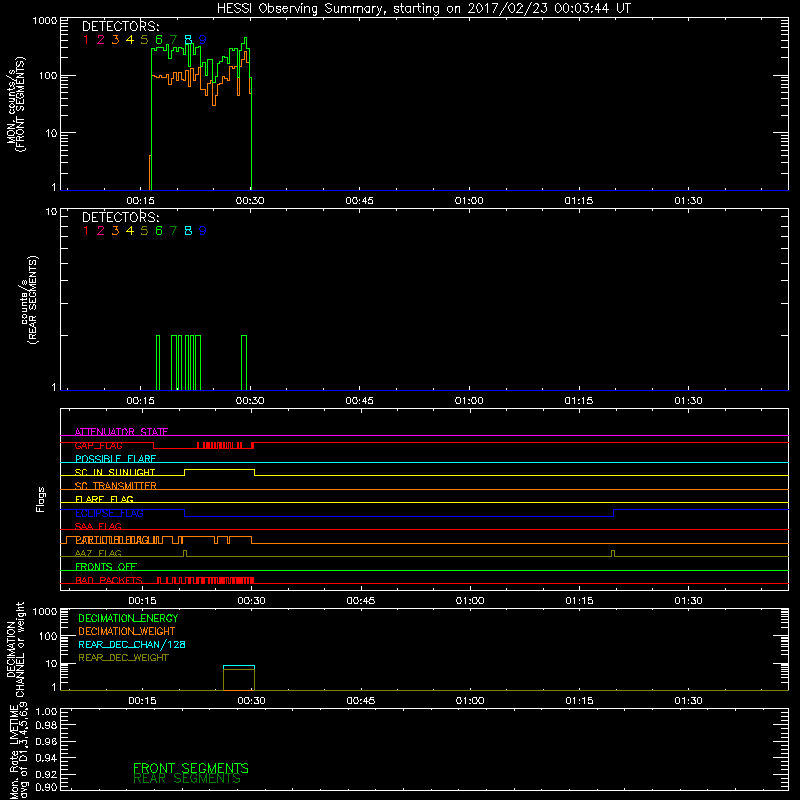Click the FLARE_FLAG label
Viewport: 800px width, 800px height.
pos(104,499)
